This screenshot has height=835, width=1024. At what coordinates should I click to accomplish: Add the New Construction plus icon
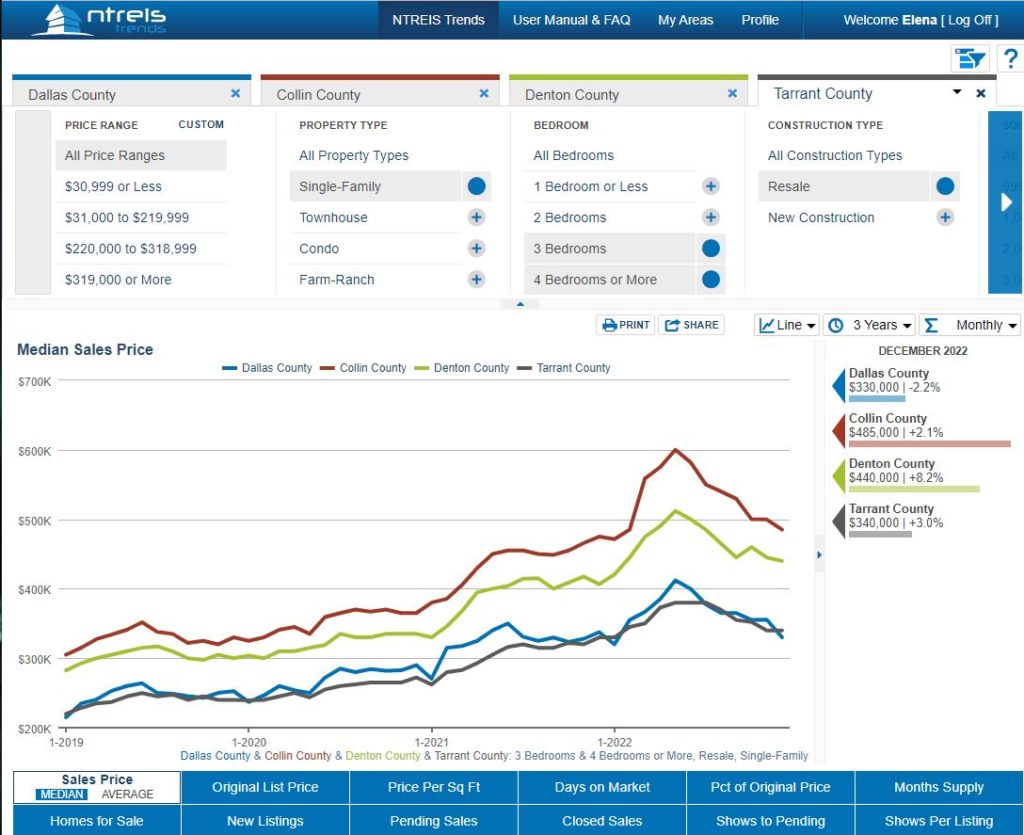pos(945,217)
